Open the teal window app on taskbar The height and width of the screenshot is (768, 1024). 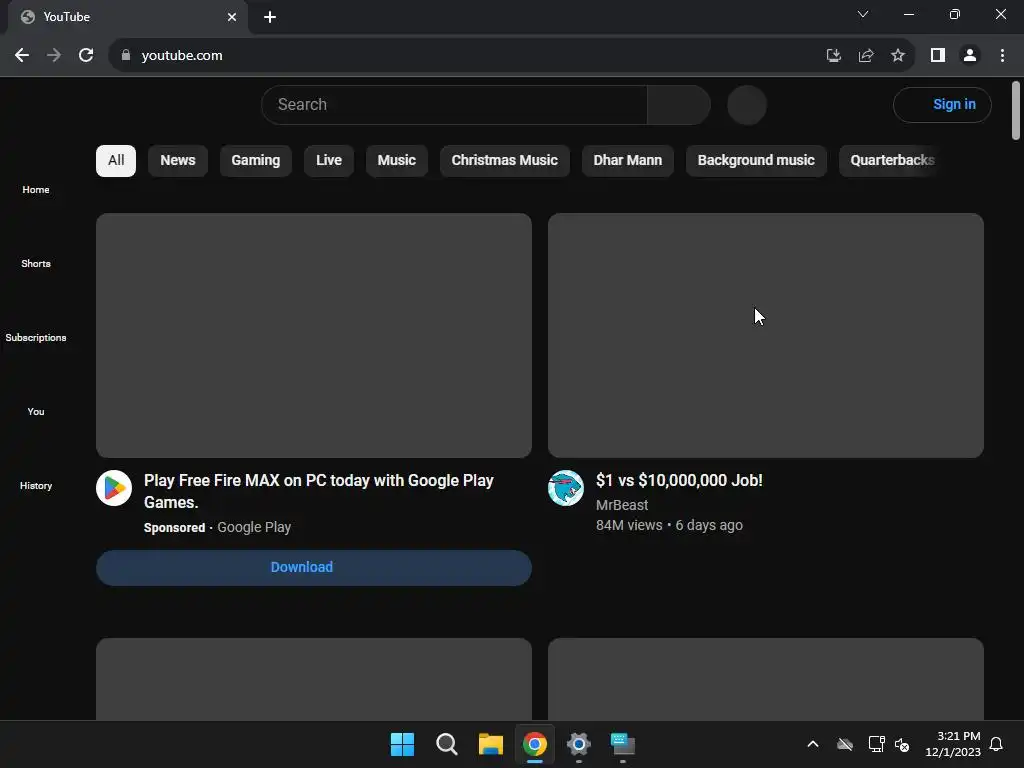click(x=623, y=744)
